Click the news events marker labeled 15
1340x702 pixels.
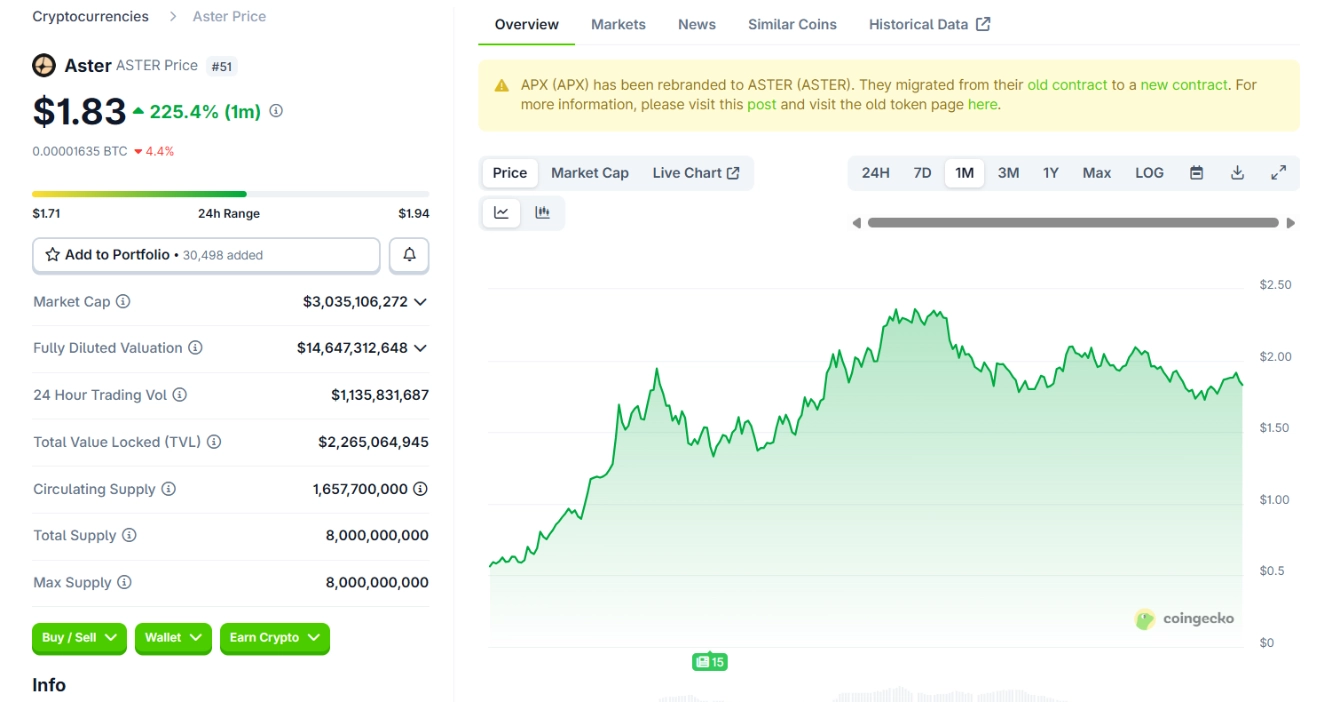pyautogui.click(x=709, y=662)
